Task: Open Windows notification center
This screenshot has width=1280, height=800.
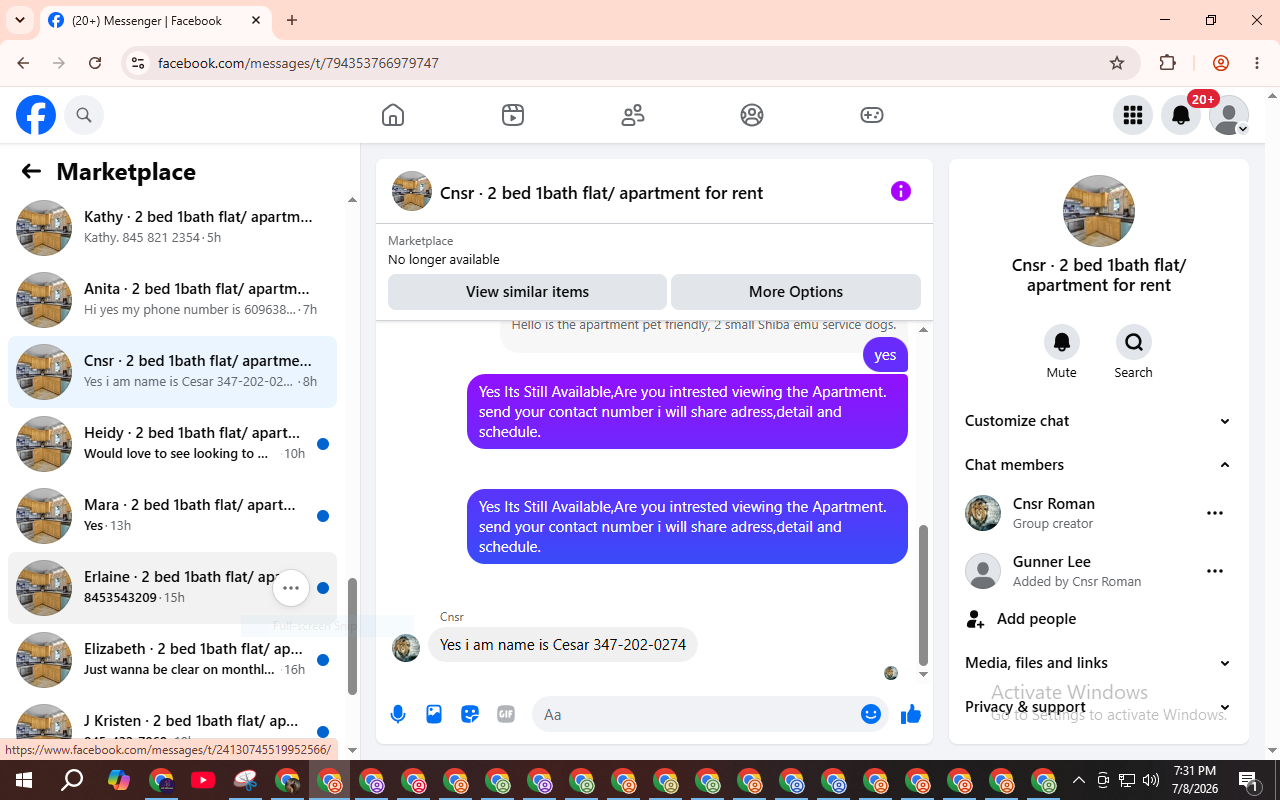Action: pos(1249,780)
